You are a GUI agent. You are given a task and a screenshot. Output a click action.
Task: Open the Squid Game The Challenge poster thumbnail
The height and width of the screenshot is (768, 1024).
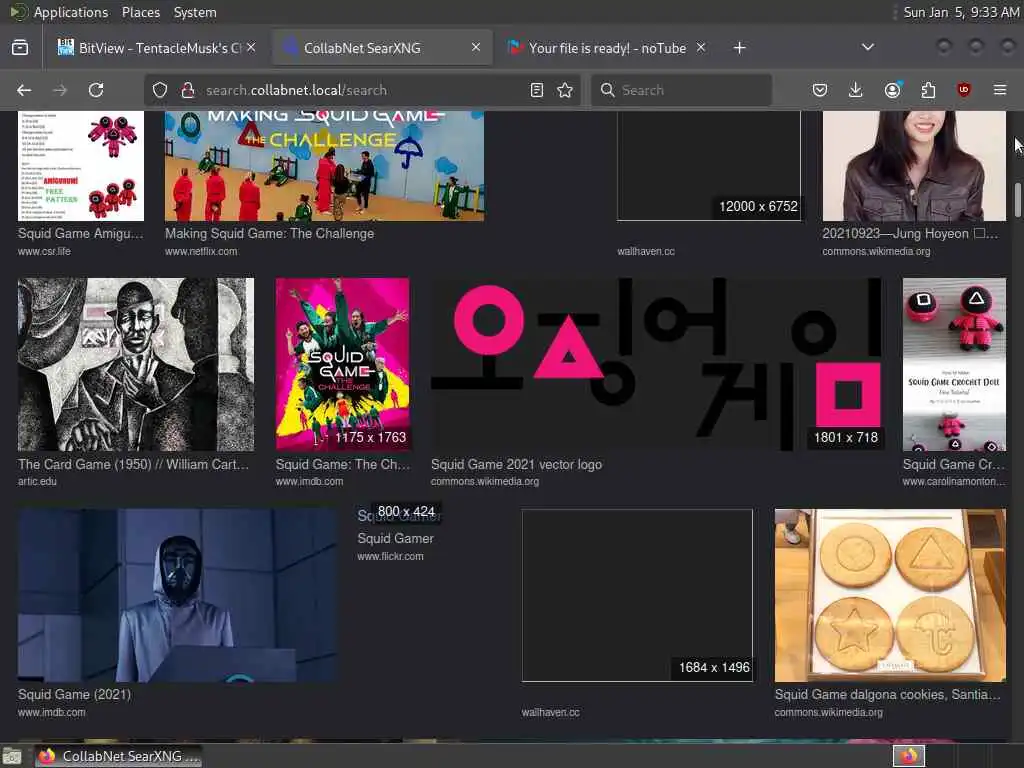point(342,364)
